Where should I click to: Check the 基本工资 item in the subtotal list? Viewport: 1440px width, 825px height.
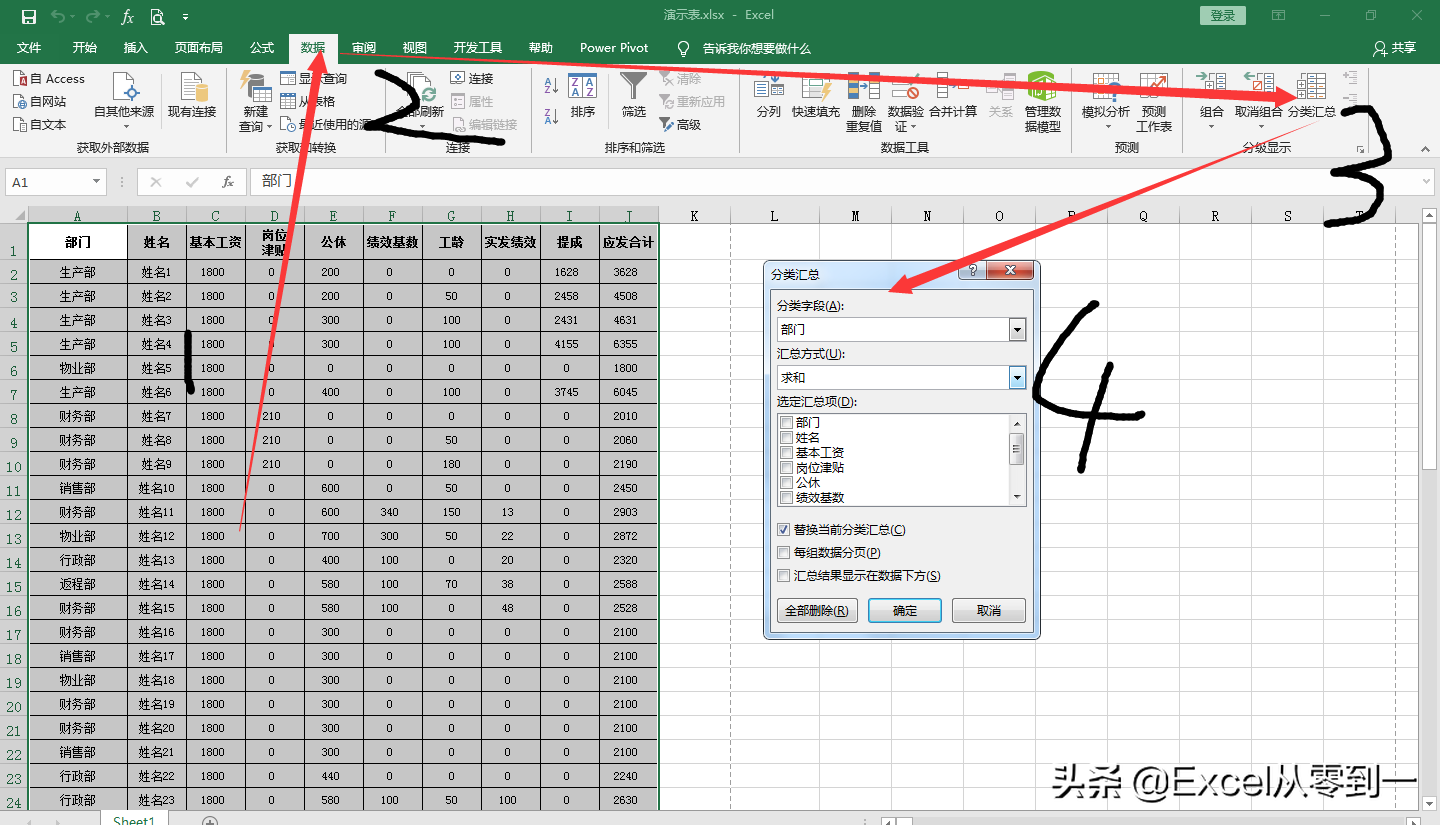(x=786, y=453)
